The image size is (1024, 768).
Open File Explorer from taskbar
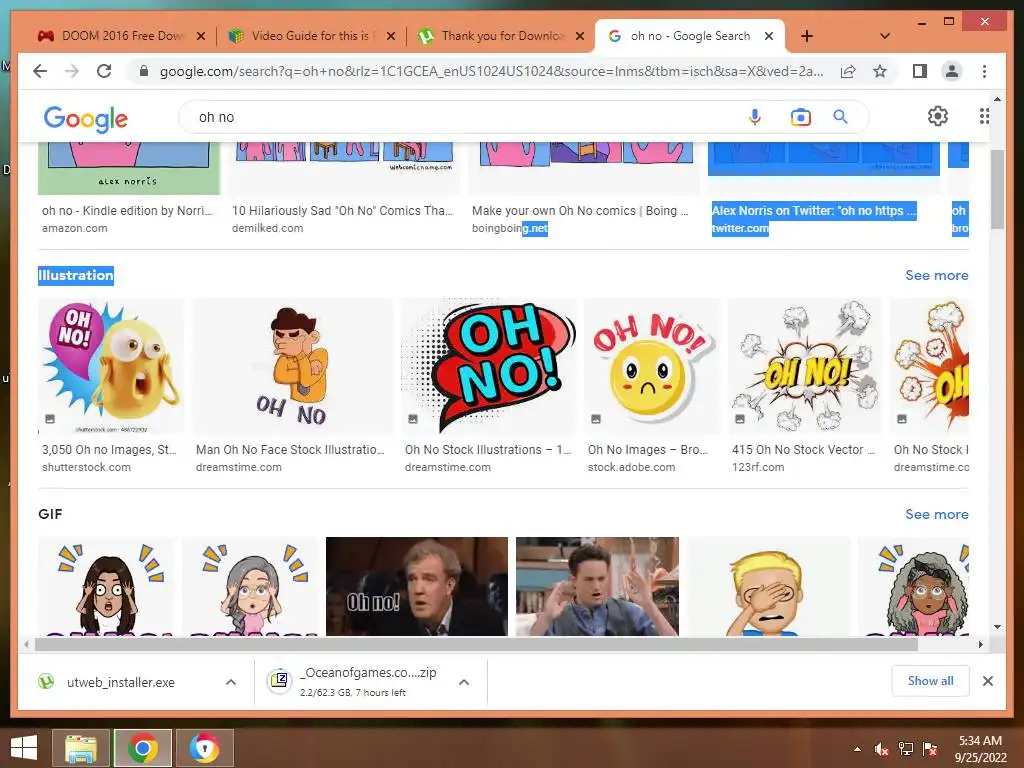(81, 748)
